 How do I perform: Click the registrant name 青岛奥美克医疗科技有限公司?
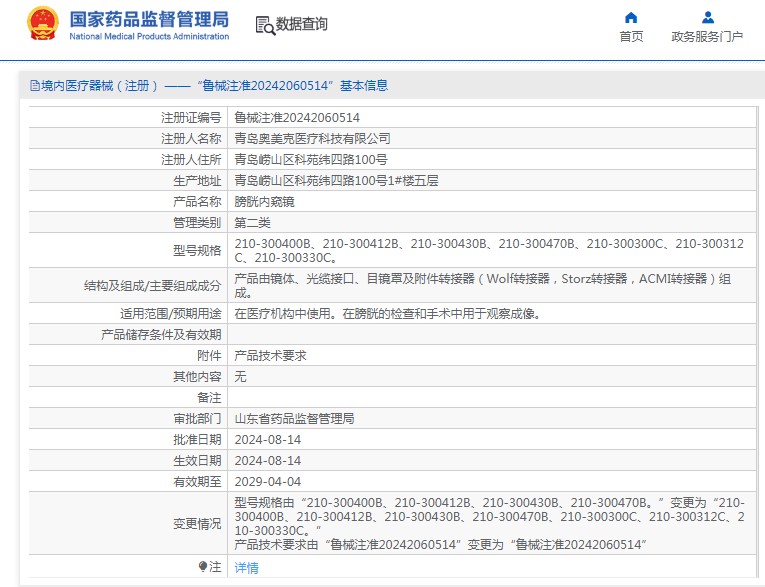[312, 138]
